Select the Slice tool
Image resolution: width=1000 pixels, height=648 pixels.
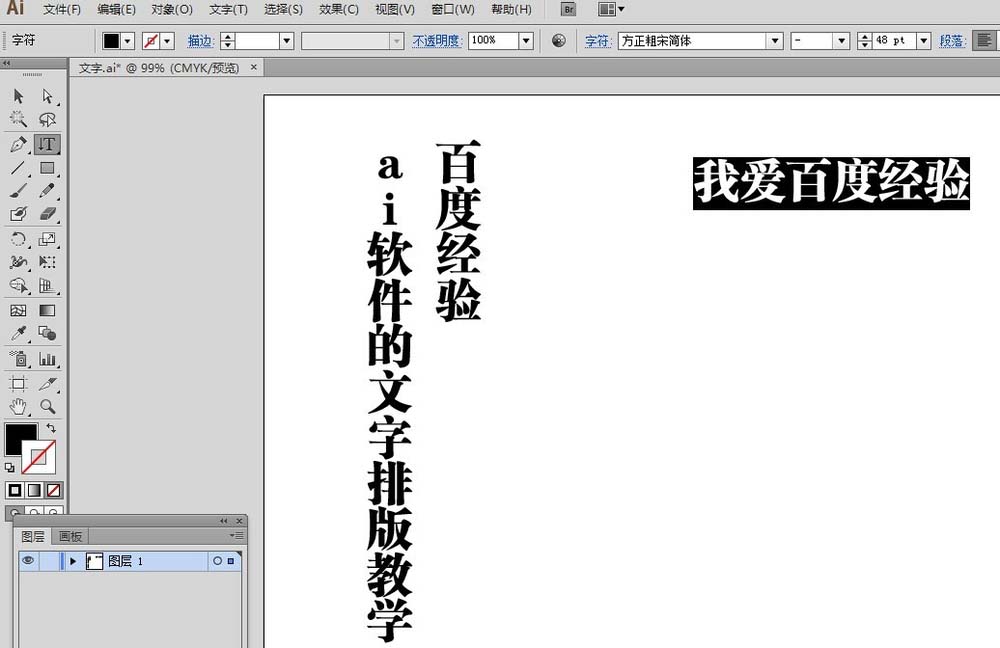[x=47, y=383]
